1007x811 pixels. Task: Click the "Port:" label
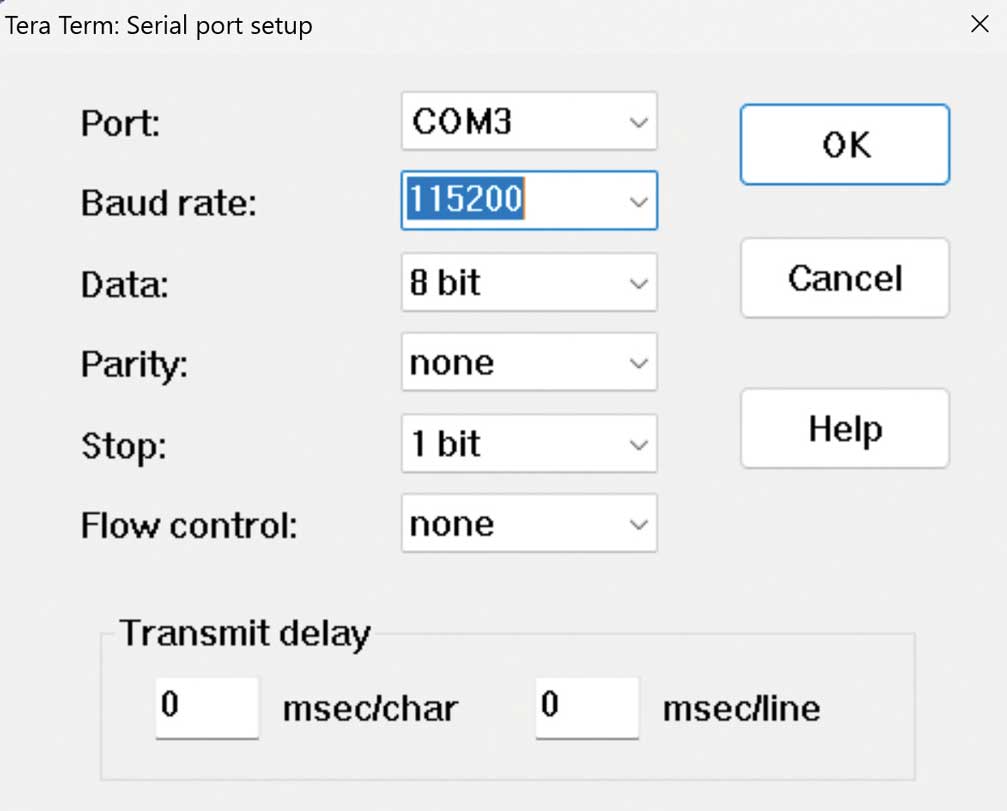pos(120,124)
